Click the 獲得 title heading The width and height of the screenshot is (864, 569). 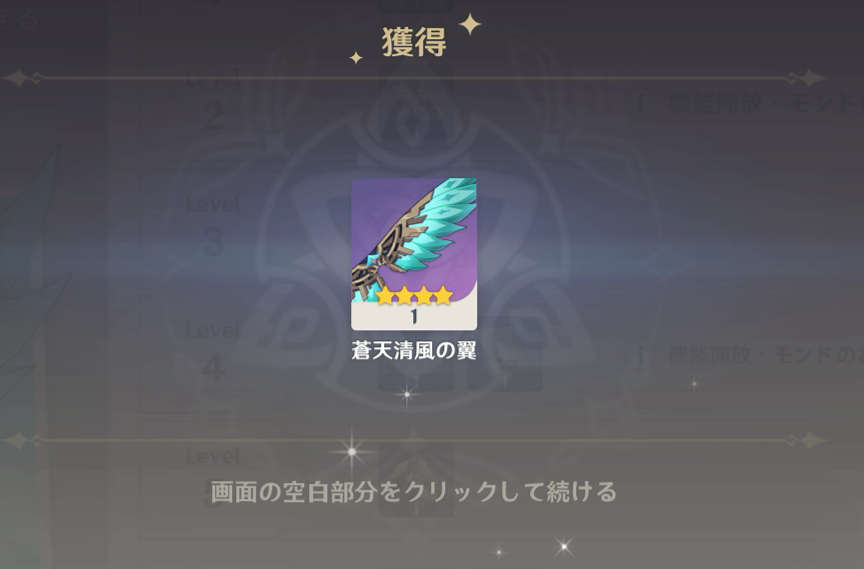tap(414, 42)
